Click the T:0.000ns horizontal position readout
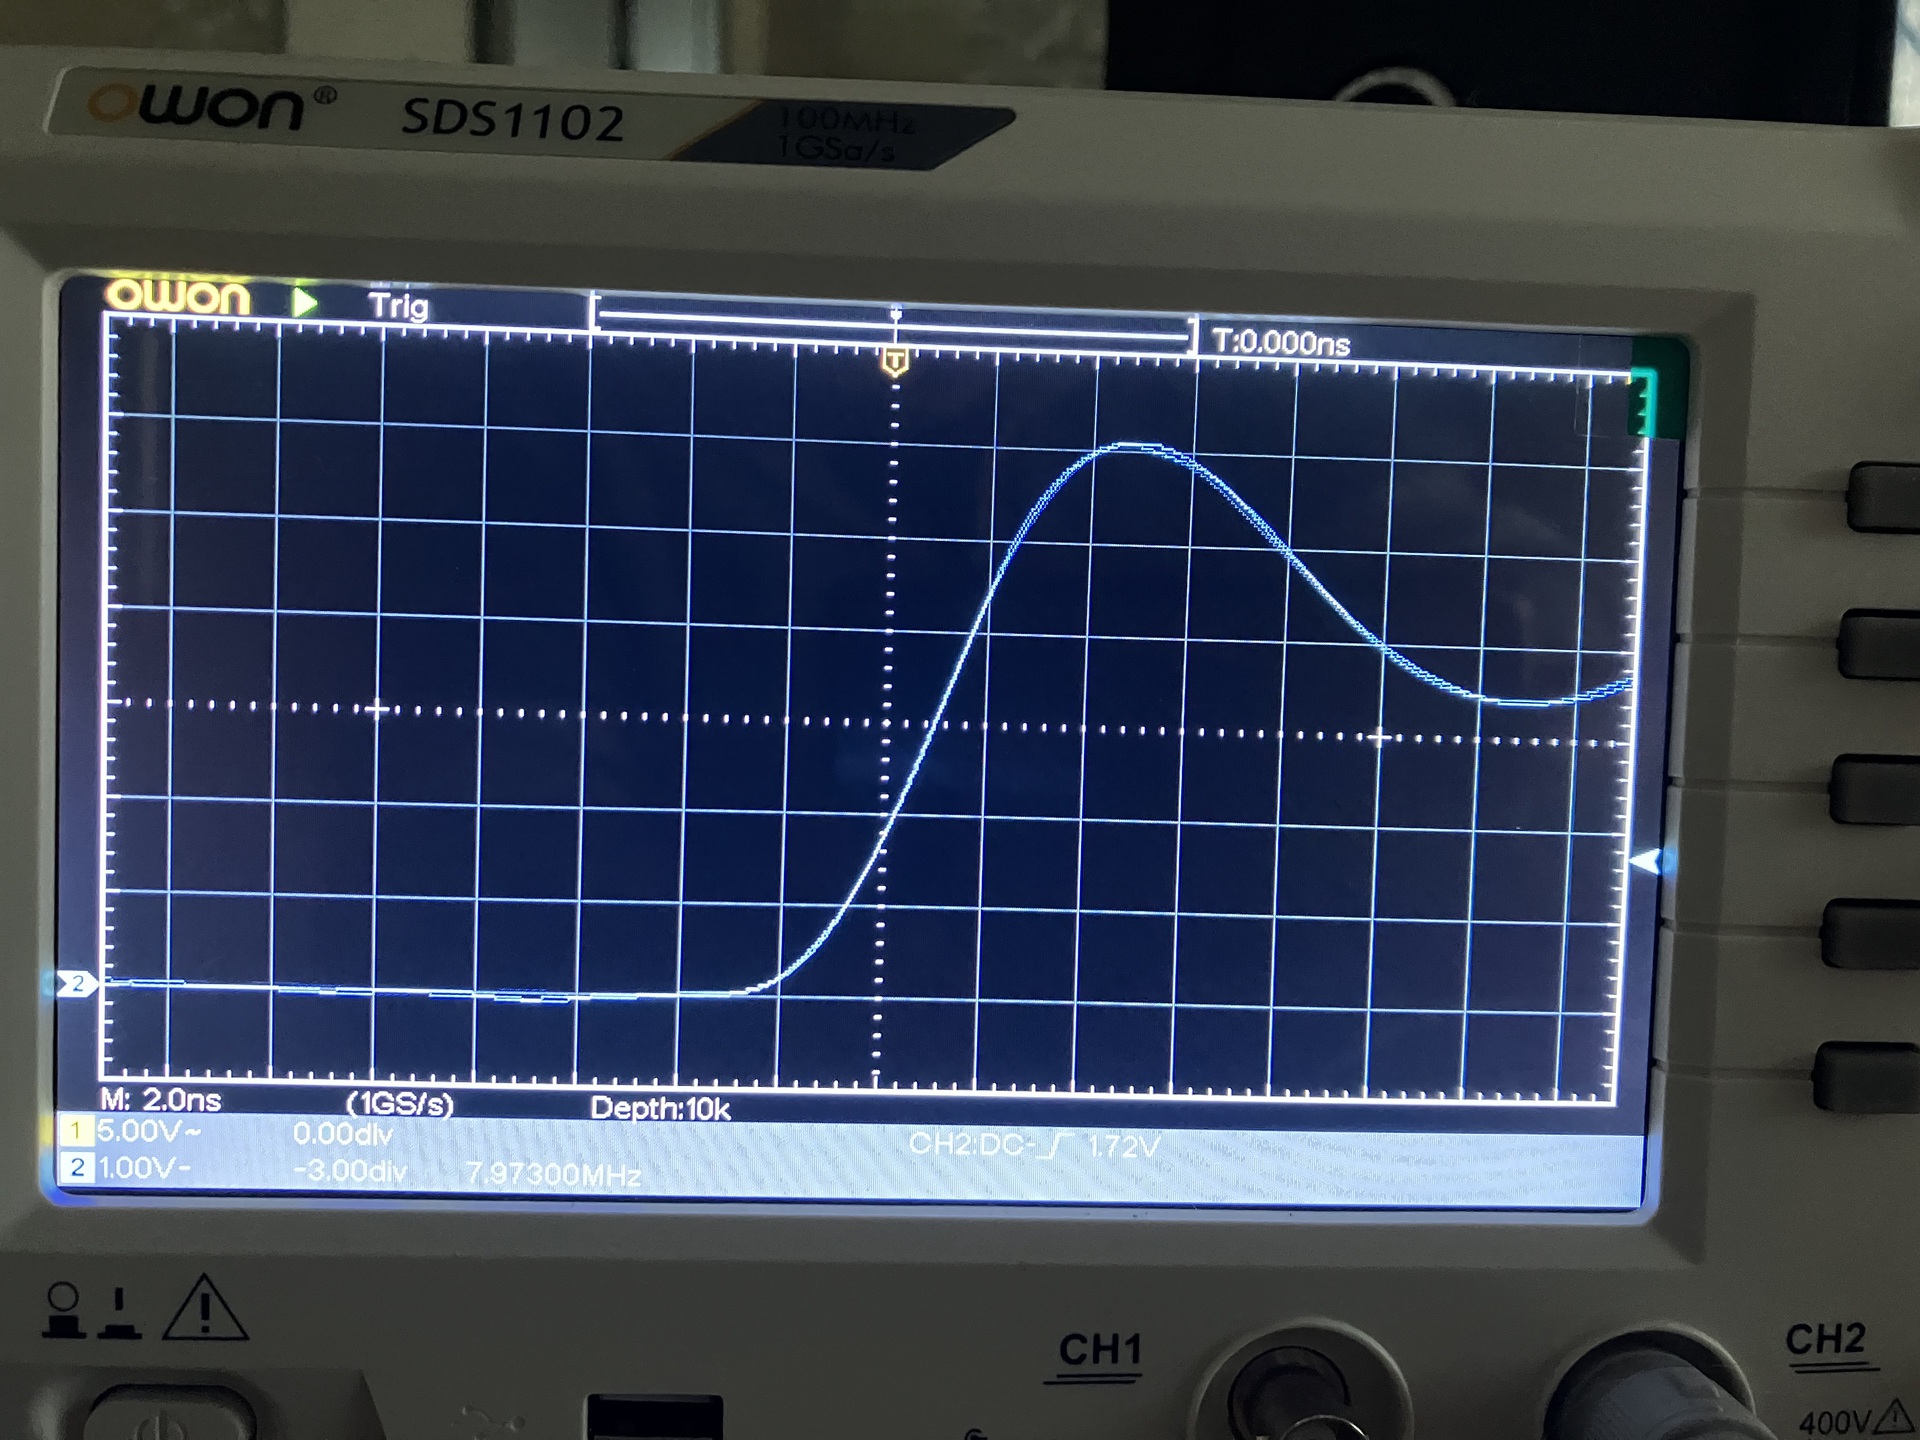Screen dimensions: 1920x1440 [1281, 343]
